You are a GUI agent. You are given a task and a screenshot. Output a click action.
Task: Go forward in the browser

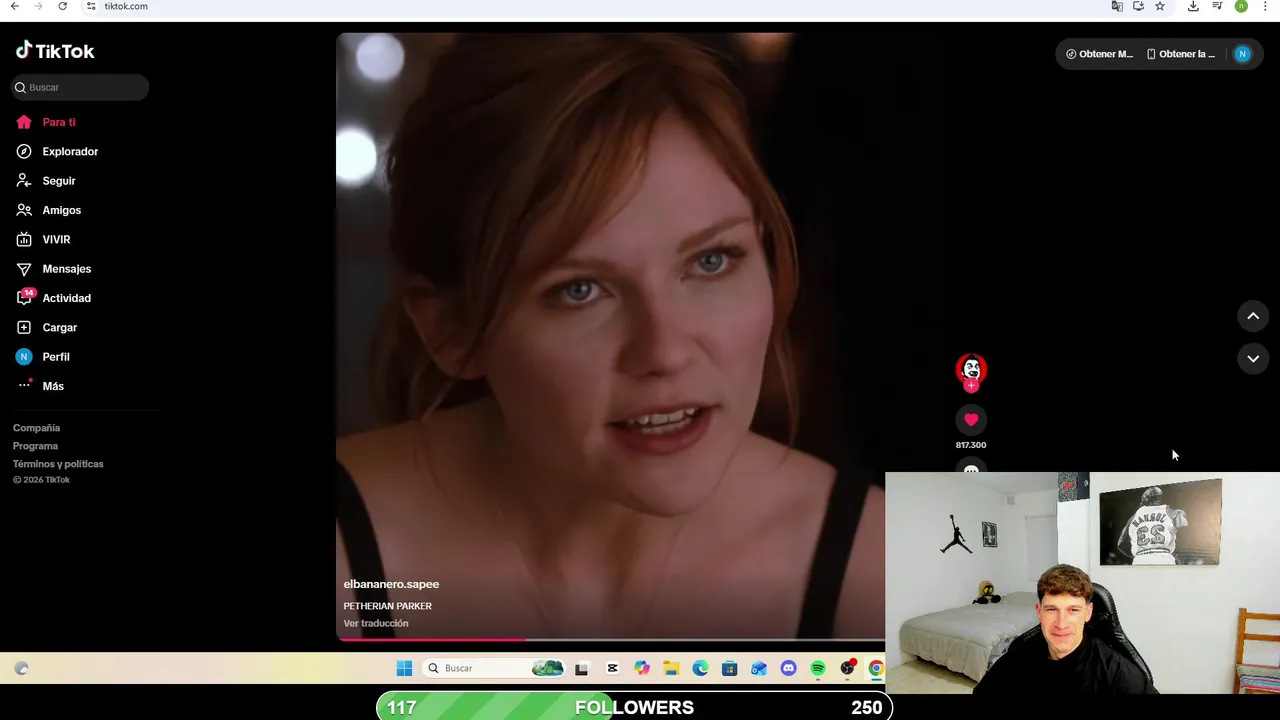click(38, 6)
